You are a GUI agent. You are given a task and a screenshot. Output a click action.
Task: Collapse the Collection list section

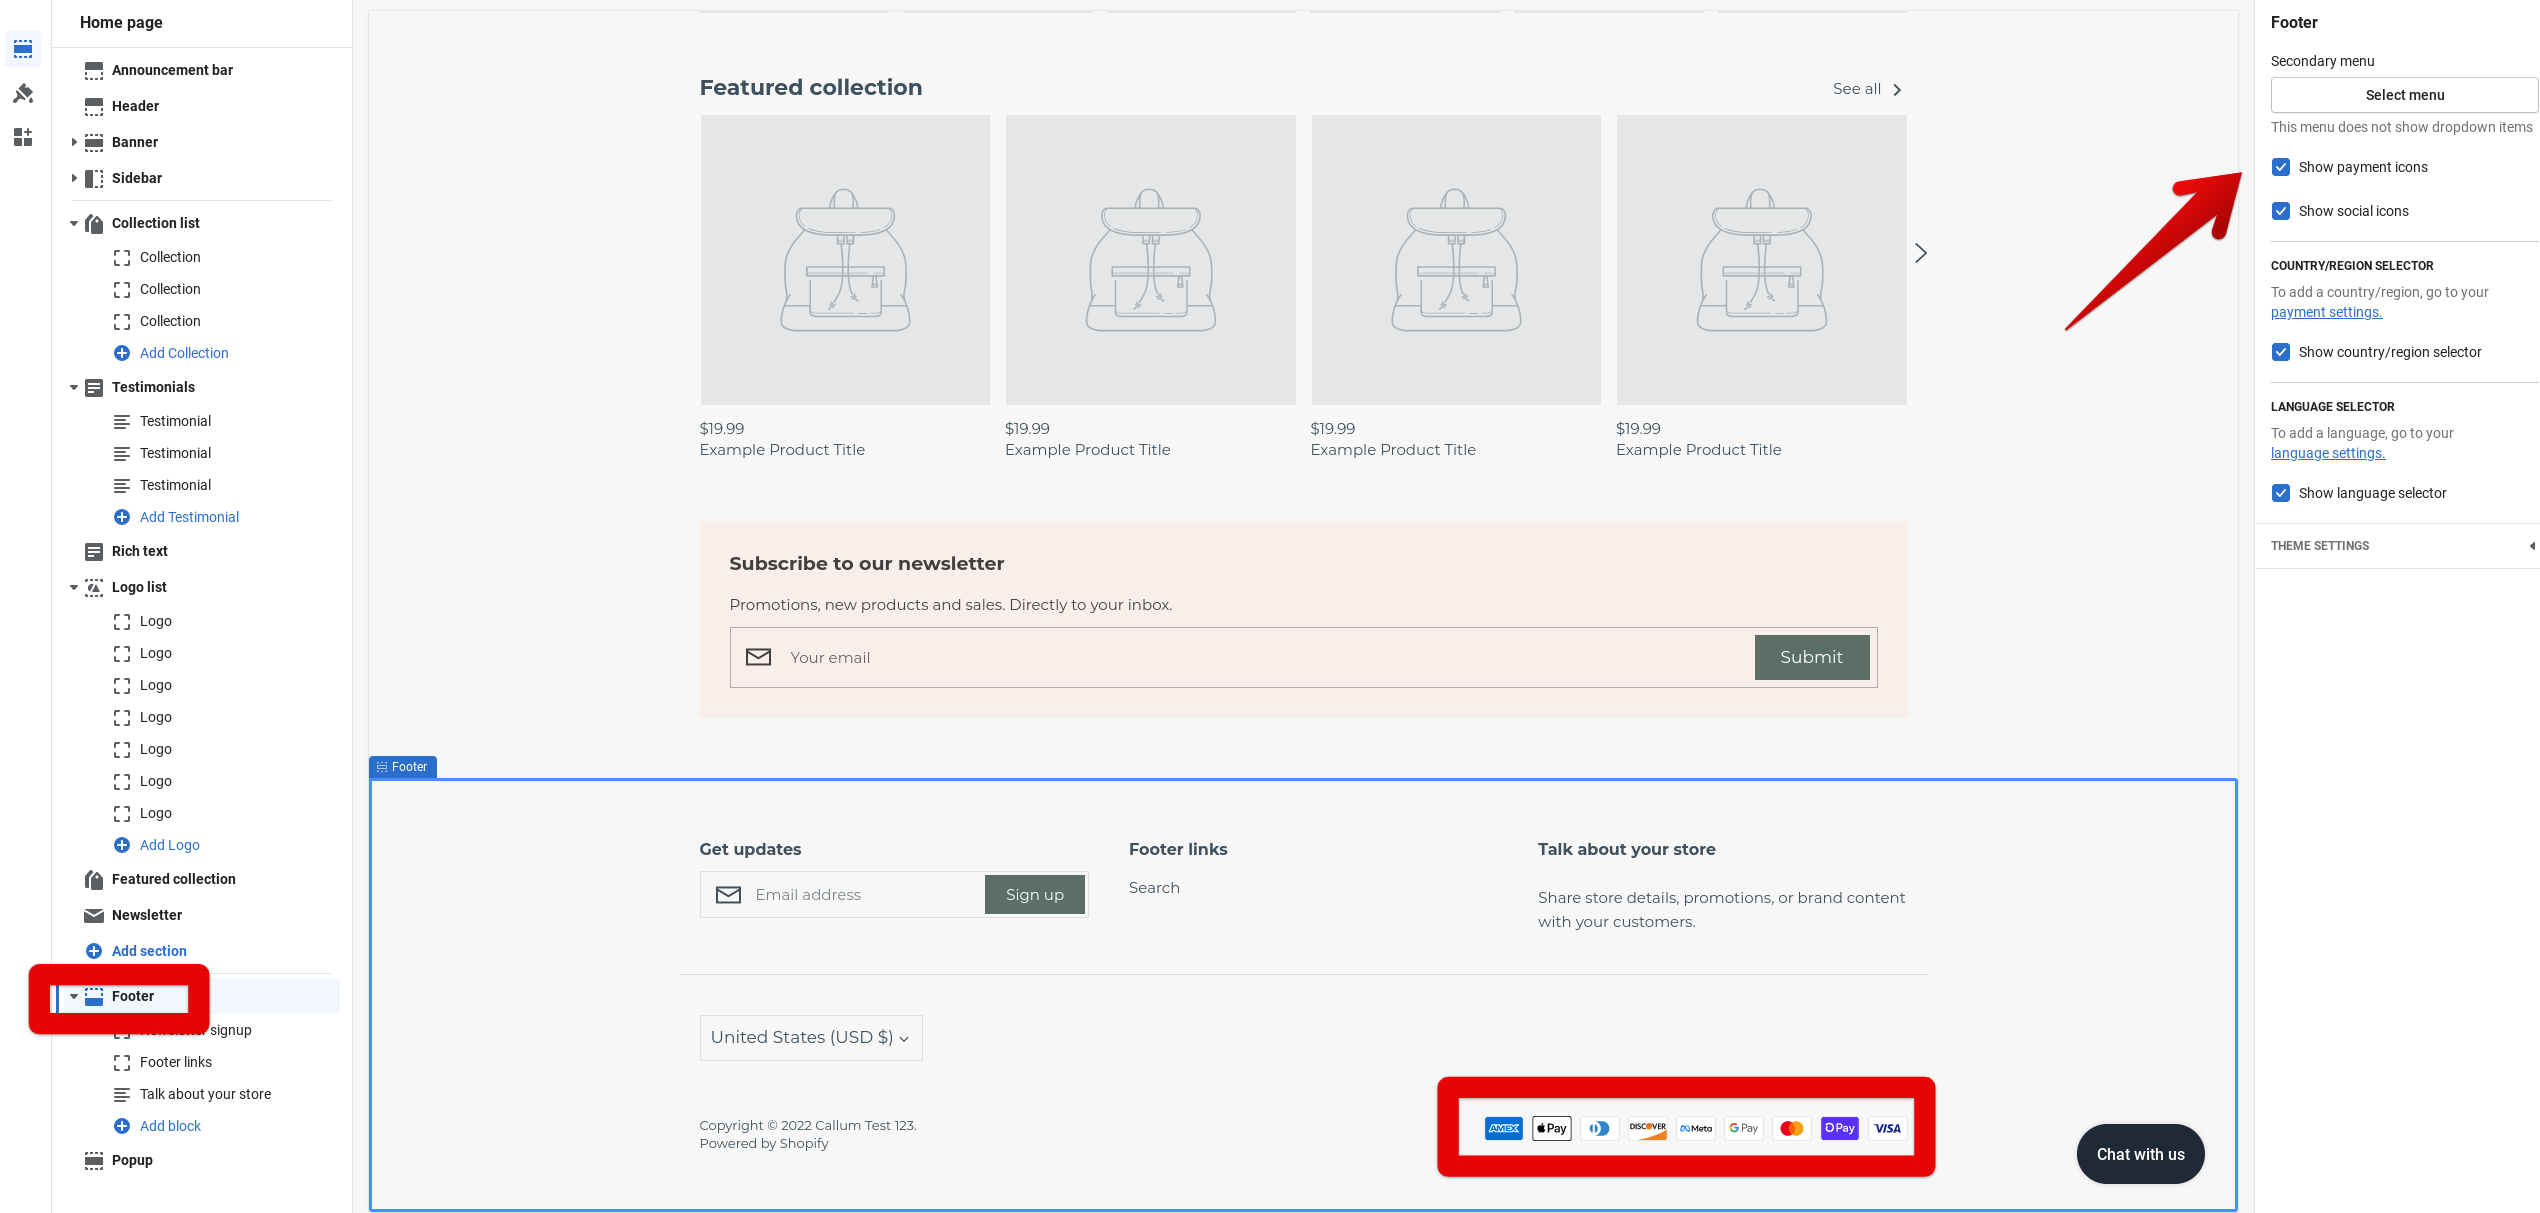(x=74, y=223)
